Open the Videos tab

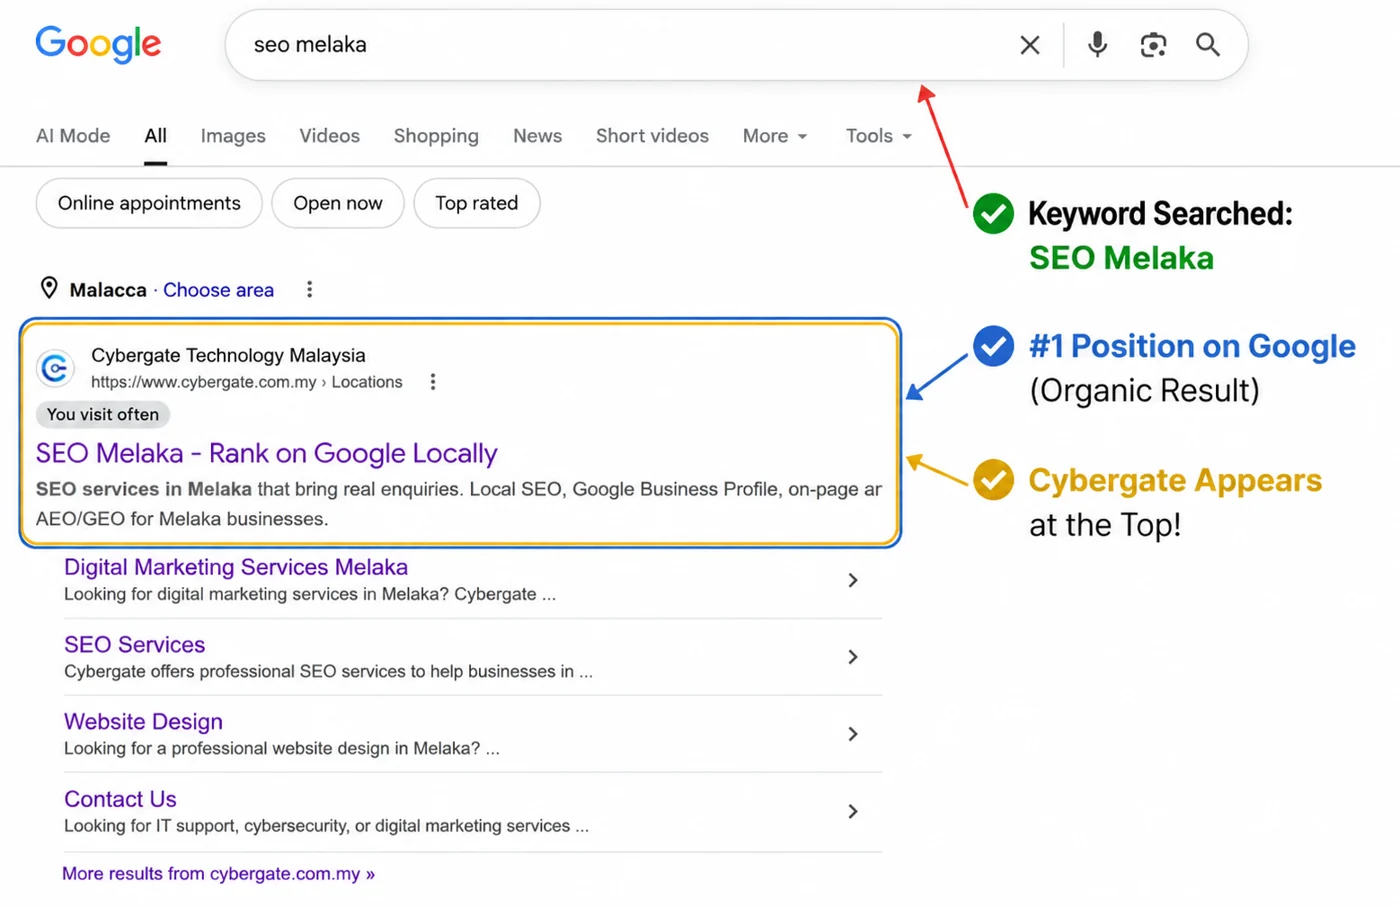(329, 136)
